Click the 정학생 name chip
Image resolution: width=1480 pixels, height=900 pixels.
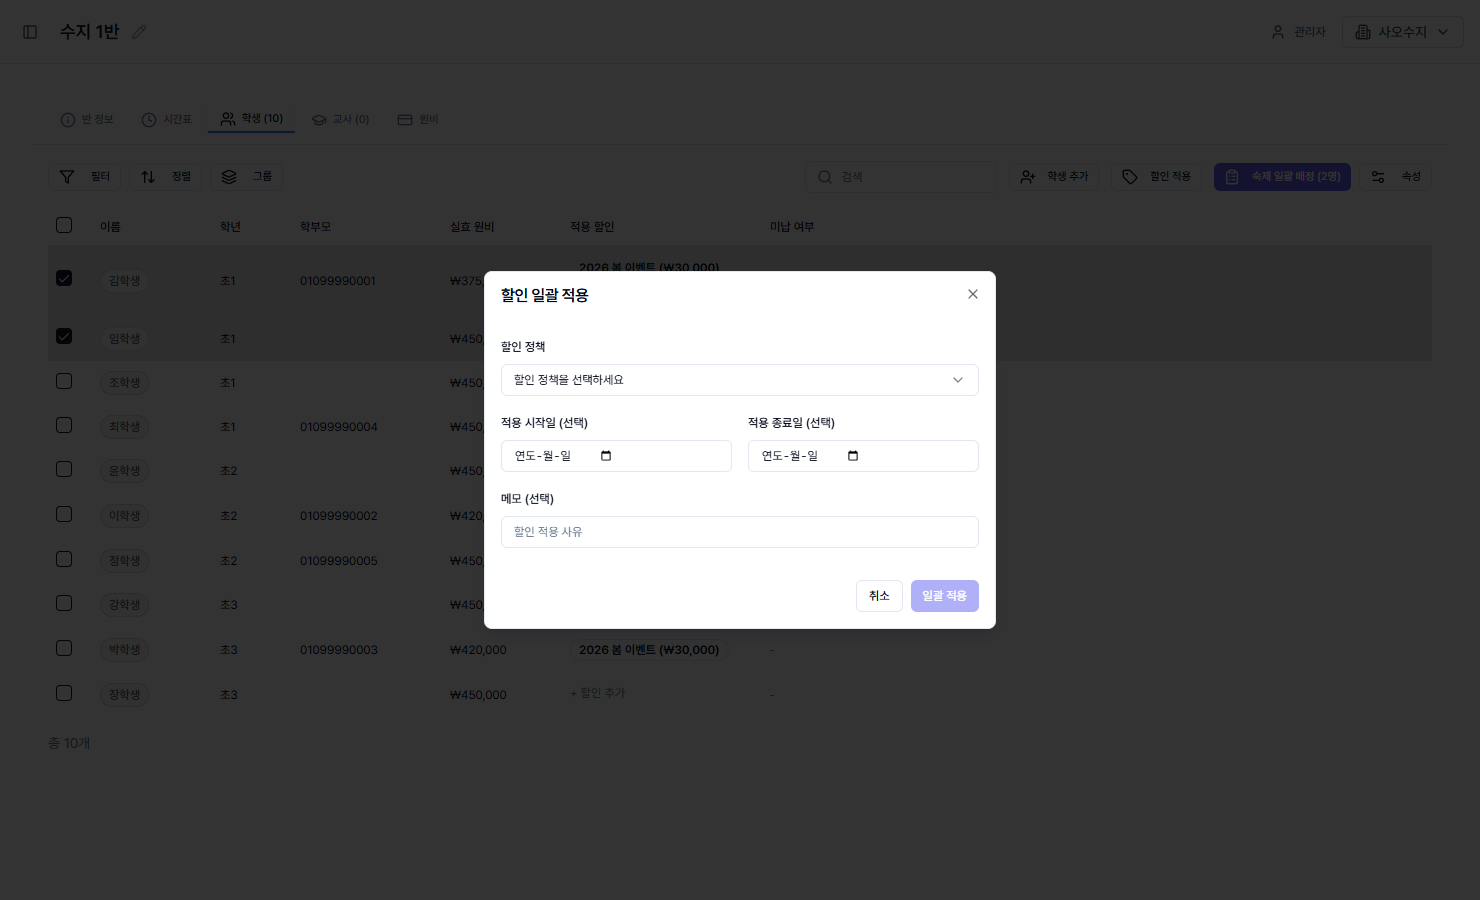pyautogui.click(x=125, y=561)
